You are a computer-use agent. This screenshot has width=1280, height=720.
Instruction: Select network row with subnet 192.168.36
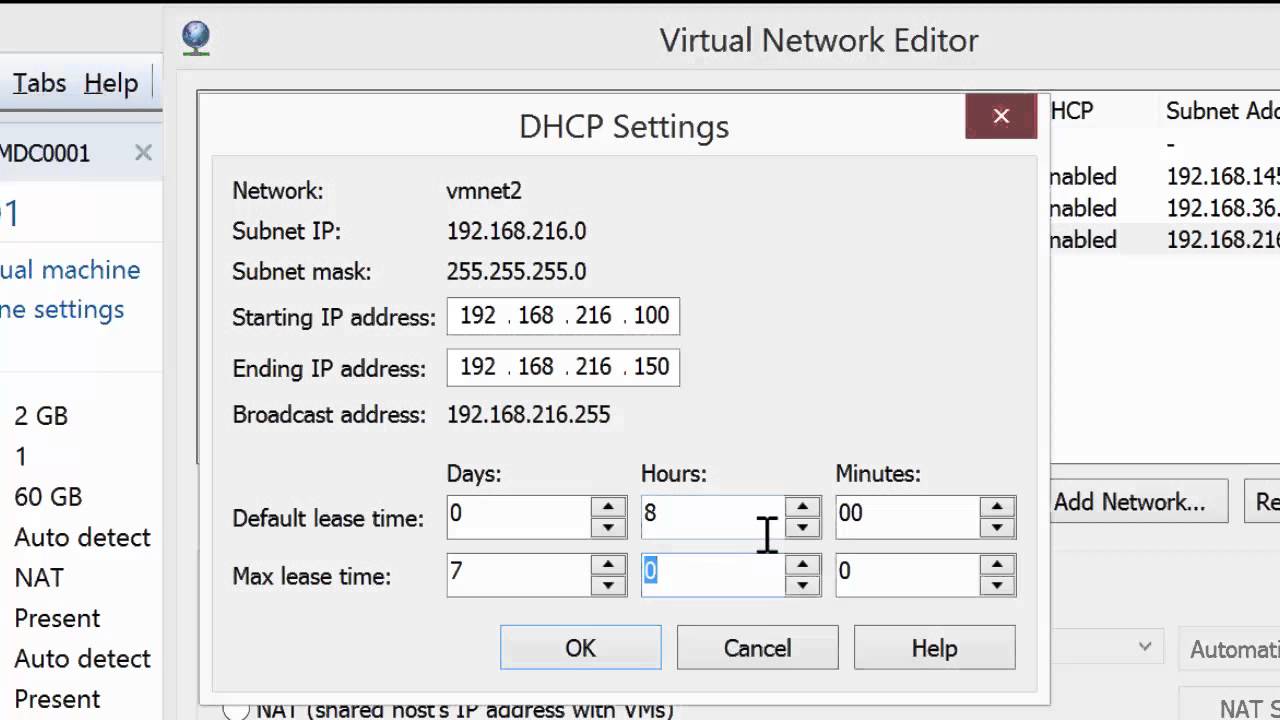pyautogui.click(x=1164, y=209)
